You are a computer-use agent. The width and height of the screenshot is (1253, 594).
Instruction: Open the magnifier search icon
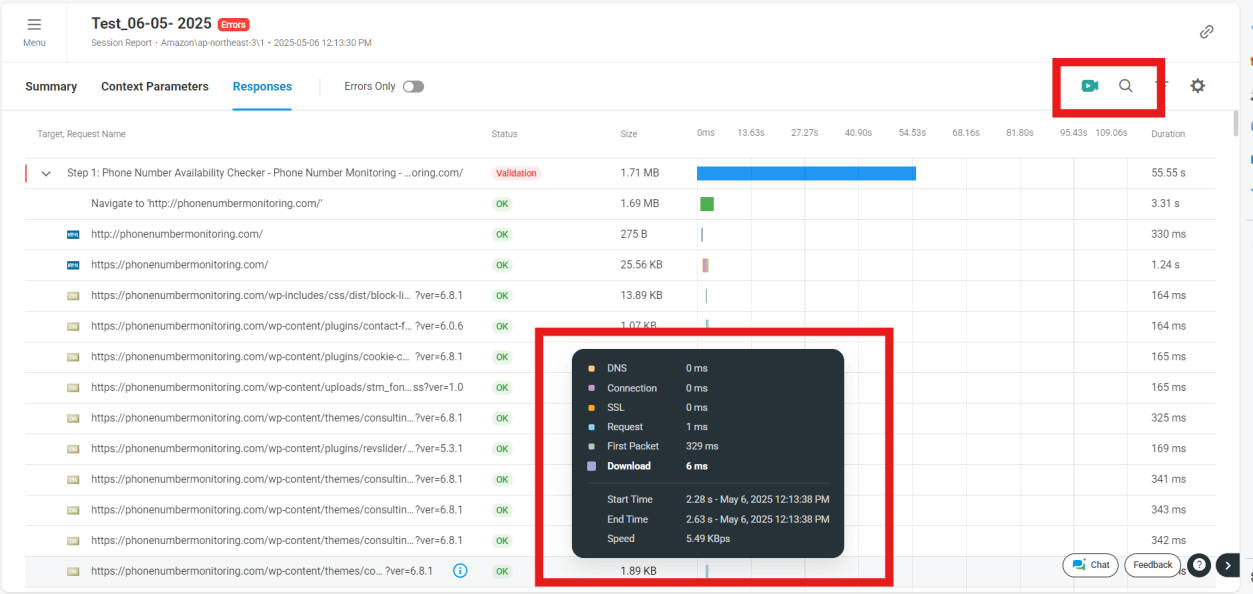[1126, 86]
